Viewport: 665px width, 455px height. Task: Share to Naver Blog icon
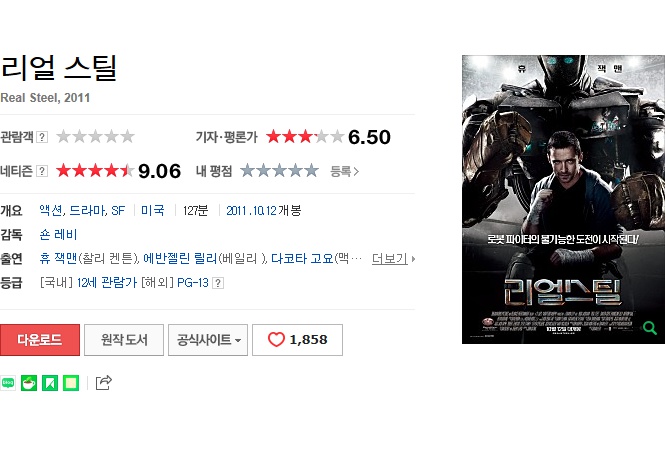8,383
